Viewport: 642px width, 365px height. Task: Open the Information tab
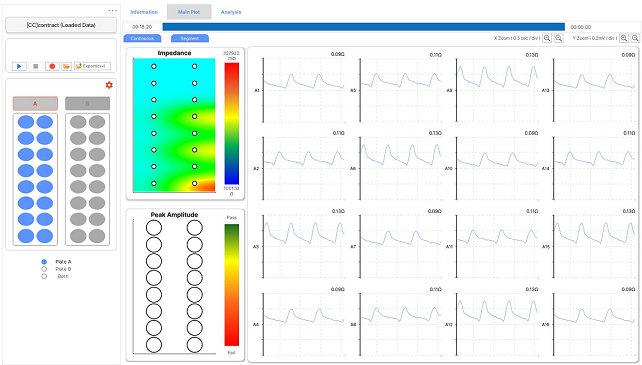144,12
